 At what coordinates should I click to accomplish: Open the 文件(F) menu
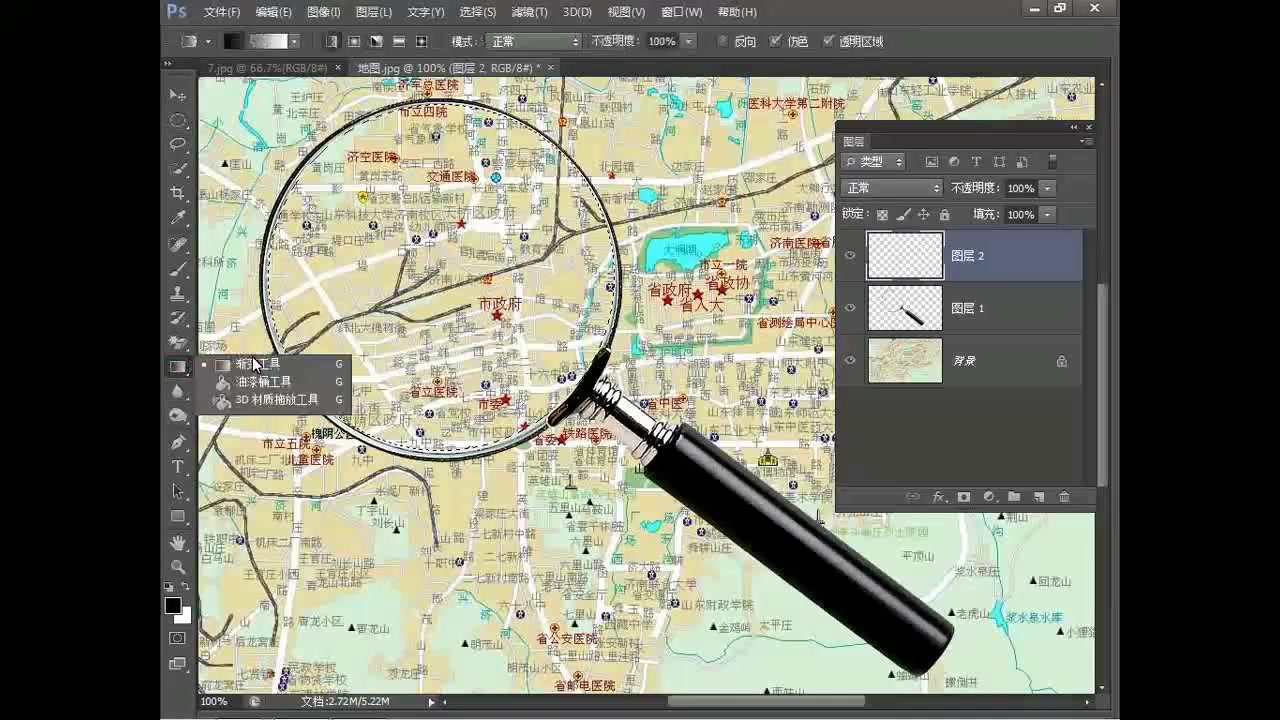point(222,12)
